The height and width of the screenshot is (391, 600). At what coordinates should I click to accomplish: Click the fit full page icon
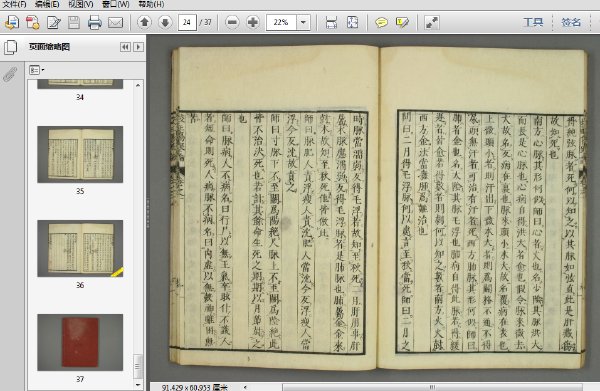click(x=352, y=23)
